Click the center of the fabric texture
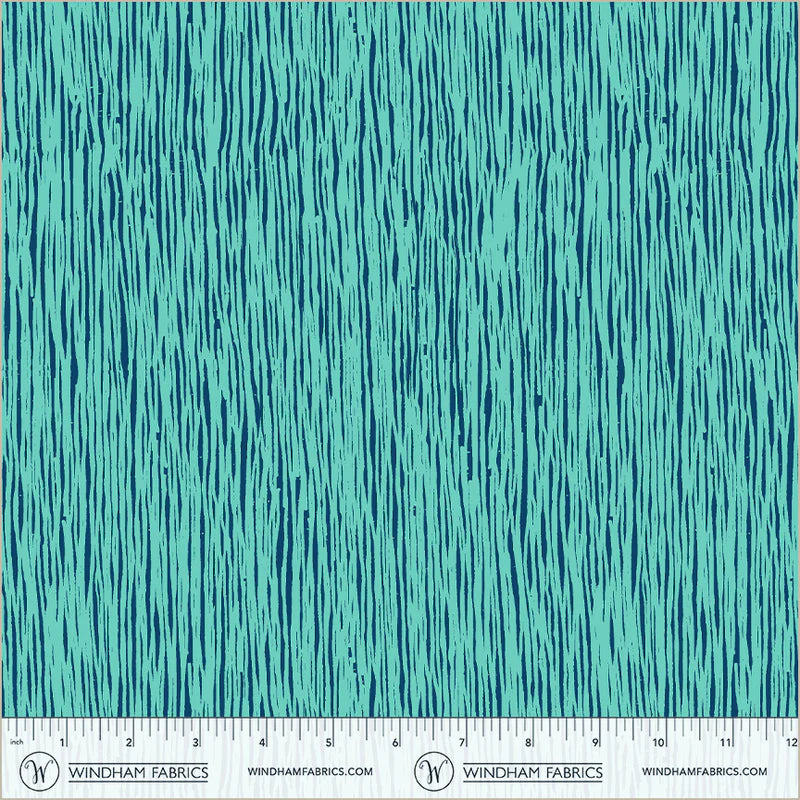 [400, 360]
